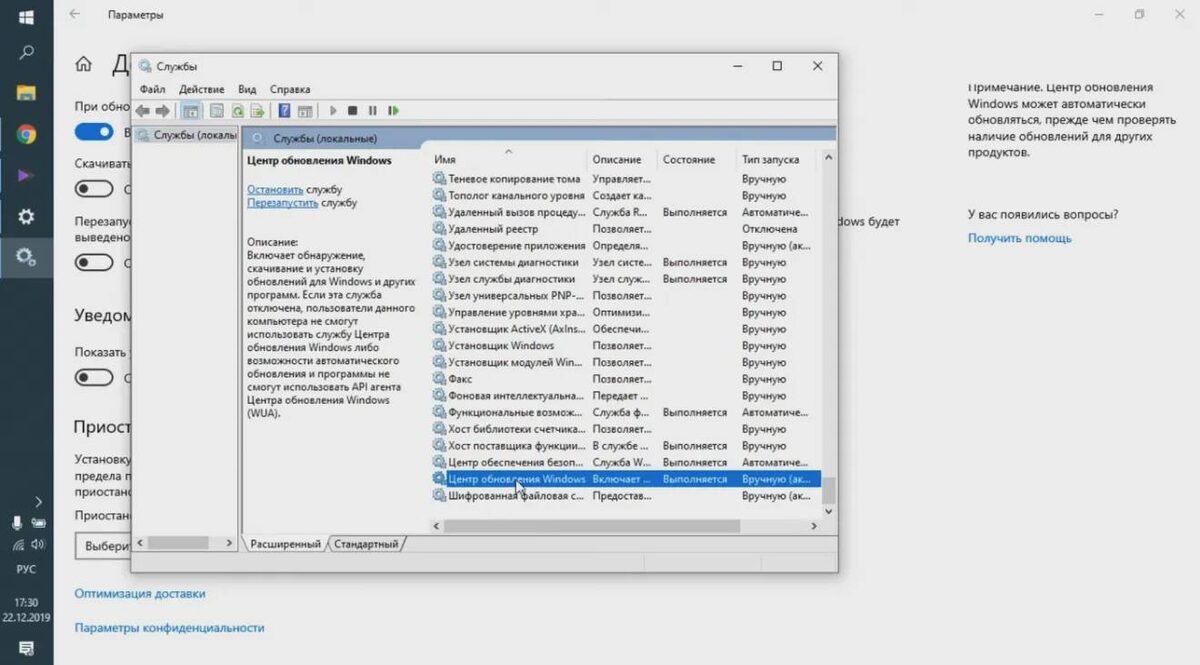Click the 'Остановить' service link
The width and height of the screenshot is (1200, 665).
point(275,188)
